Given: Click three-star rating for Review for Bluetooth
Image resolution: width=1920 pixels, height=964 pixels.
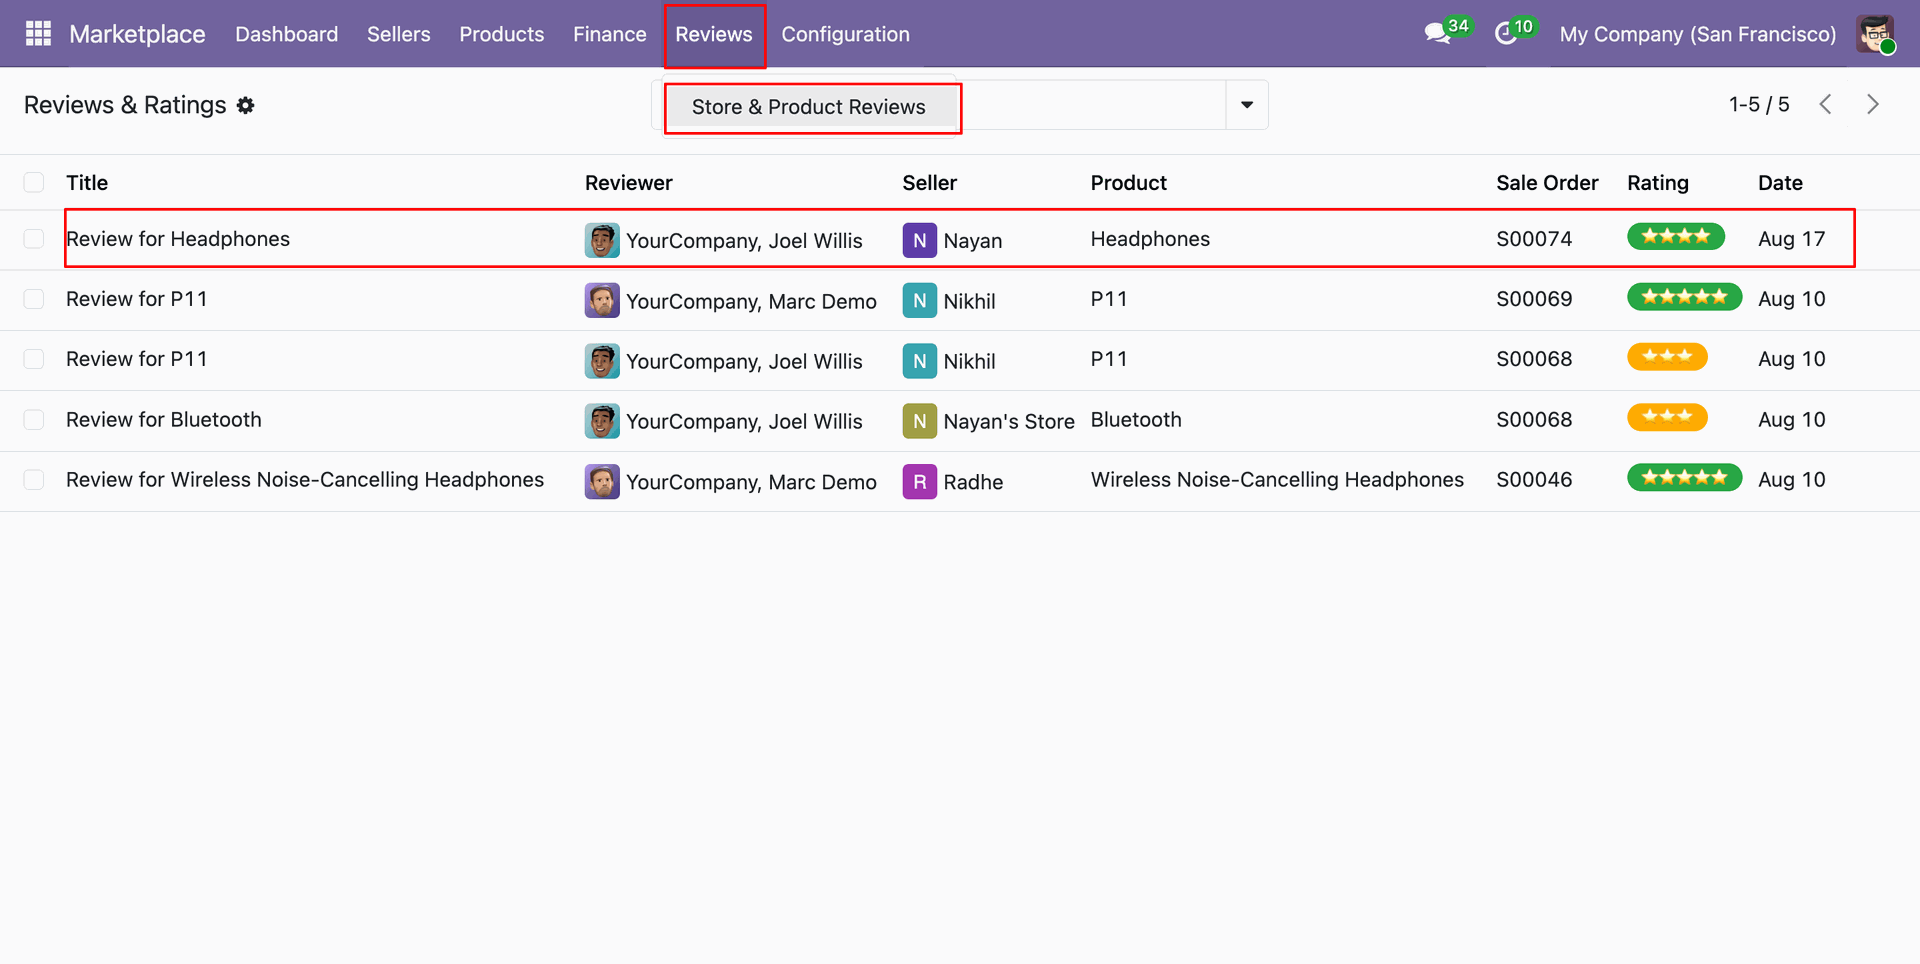Looking at the screenshot, I should pyautogui.click(x=1667, y=417).
